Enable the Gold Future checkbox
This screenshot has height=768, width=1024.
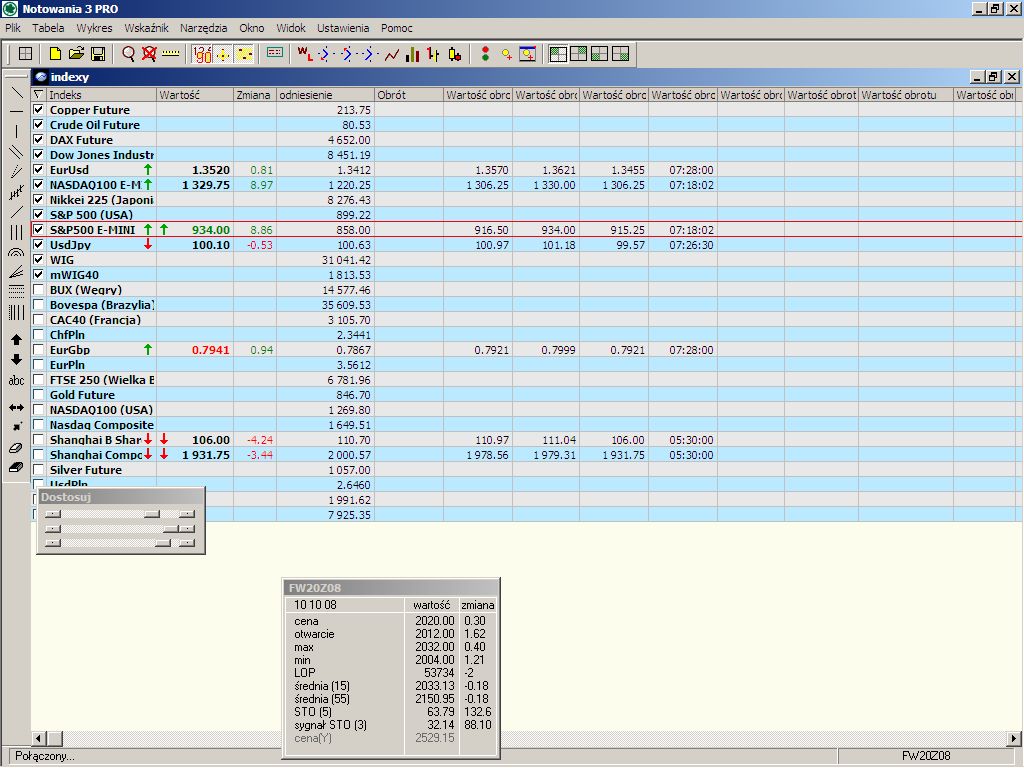(x=39, y=395)
